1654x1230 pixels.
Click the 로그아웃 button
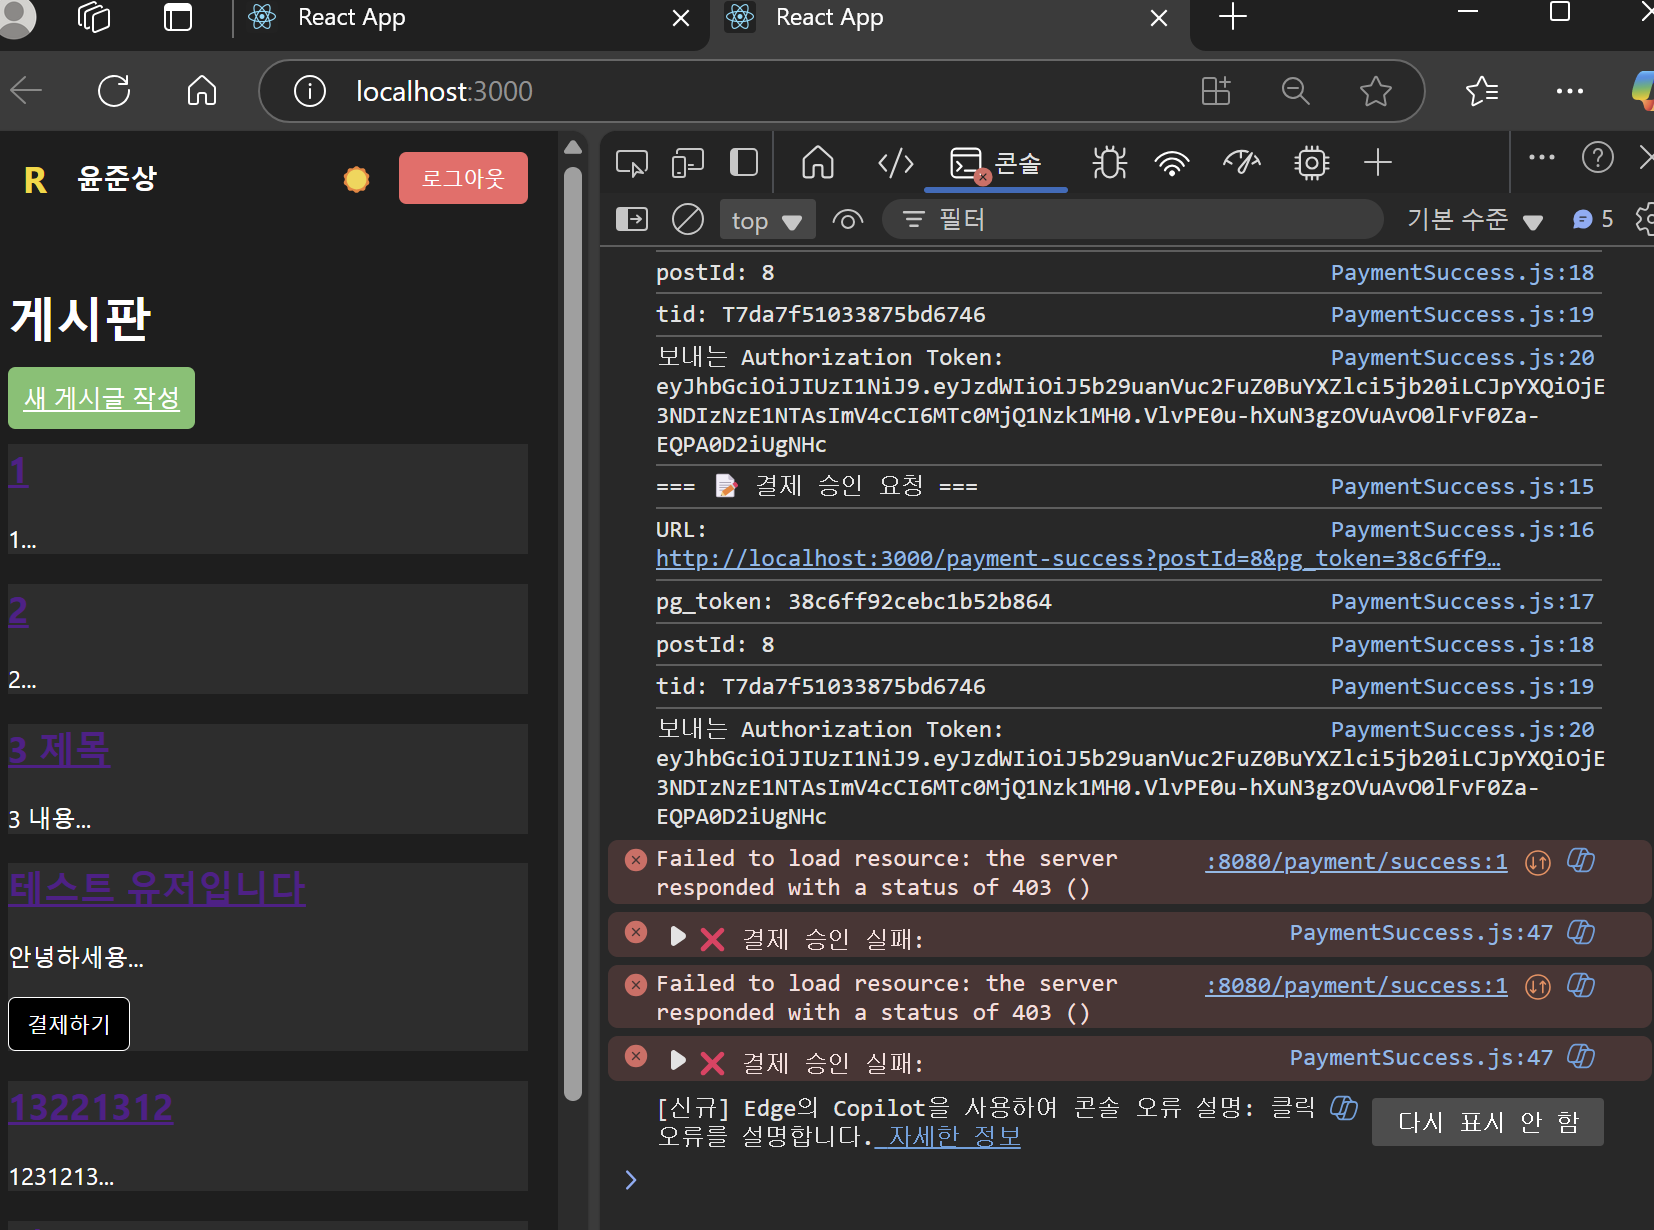point(463,178)
